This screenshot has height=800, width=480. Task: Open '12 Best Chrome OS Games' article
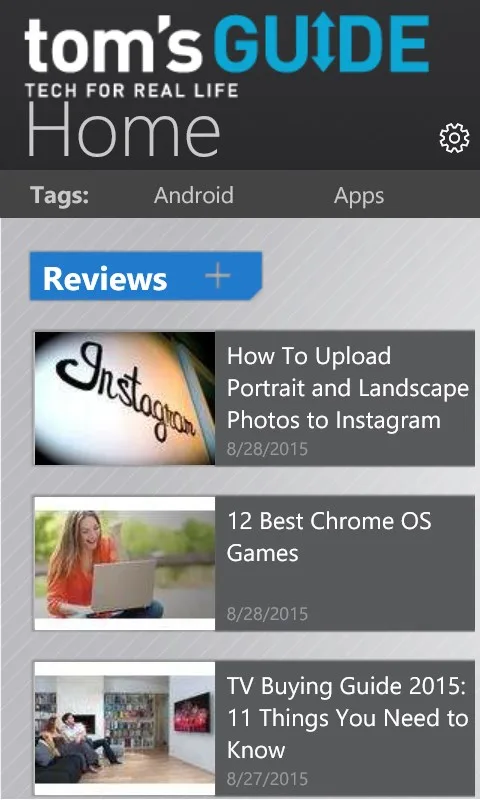click(329, 537)
